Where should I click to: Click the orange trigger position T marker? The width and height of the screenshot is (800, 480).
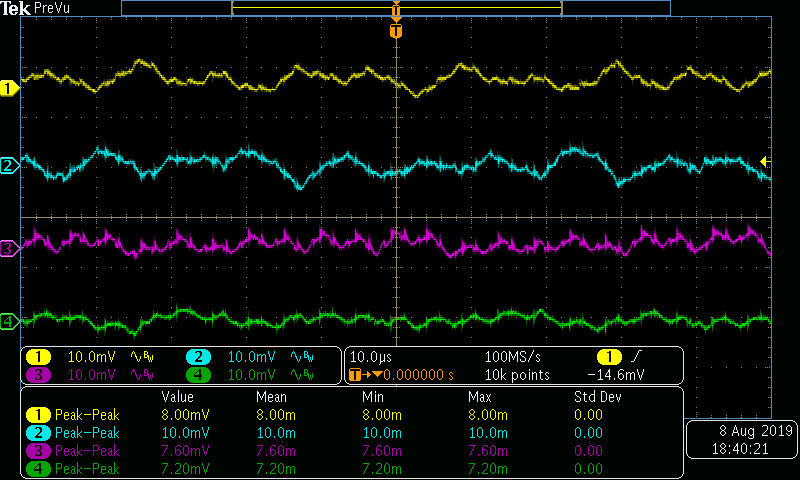click(x=396, y=31)
